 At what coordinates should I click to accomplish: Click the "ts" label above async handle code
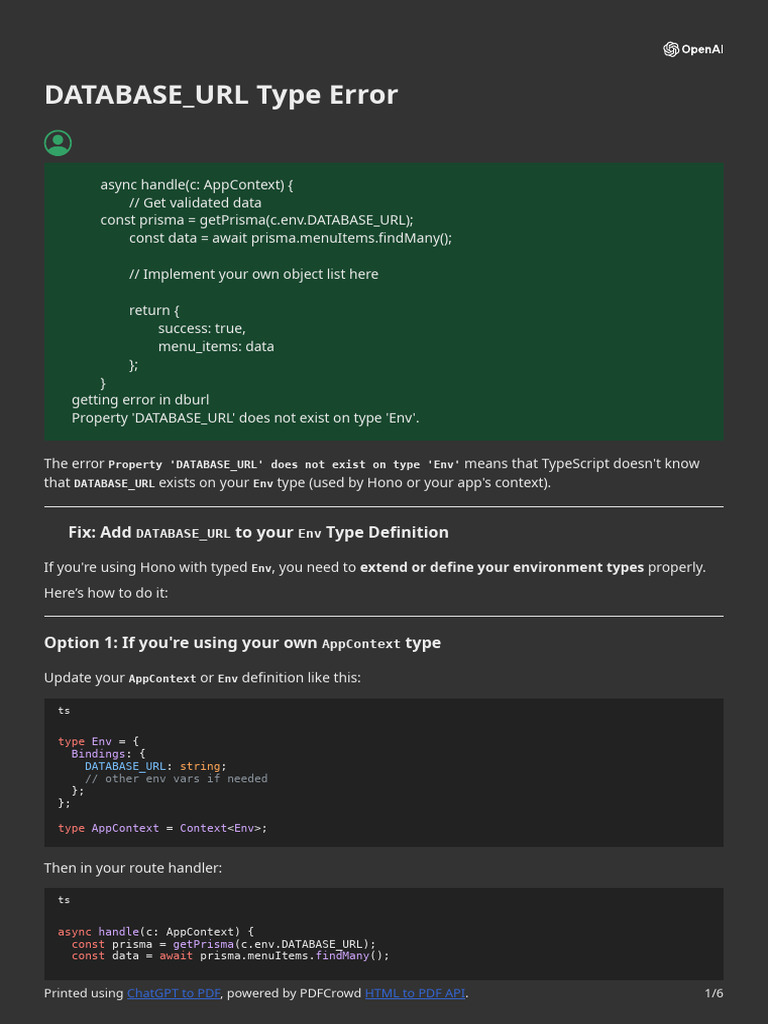[64, 899]
